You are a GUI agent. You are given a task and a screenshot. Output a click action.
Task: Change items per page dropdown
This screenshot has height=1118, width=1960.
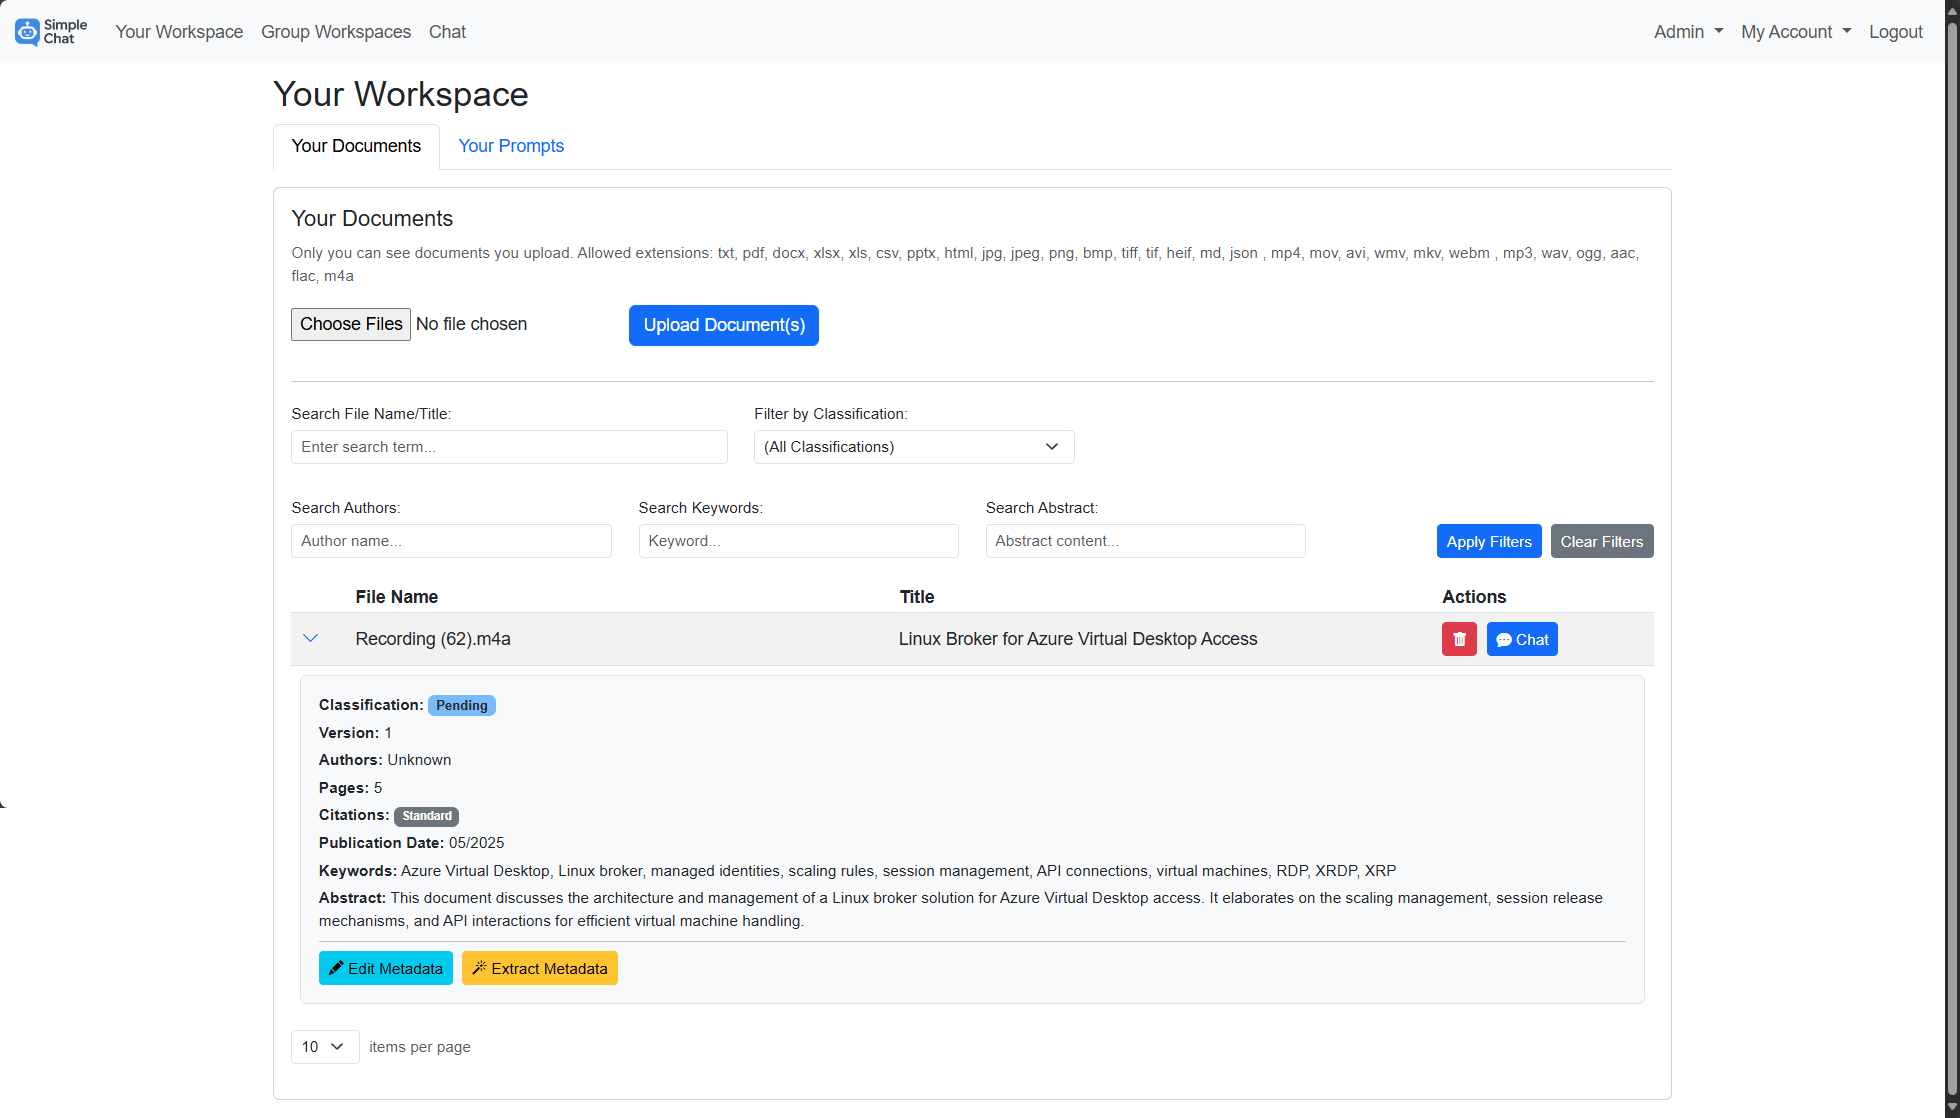click(x=324, y=1046)
